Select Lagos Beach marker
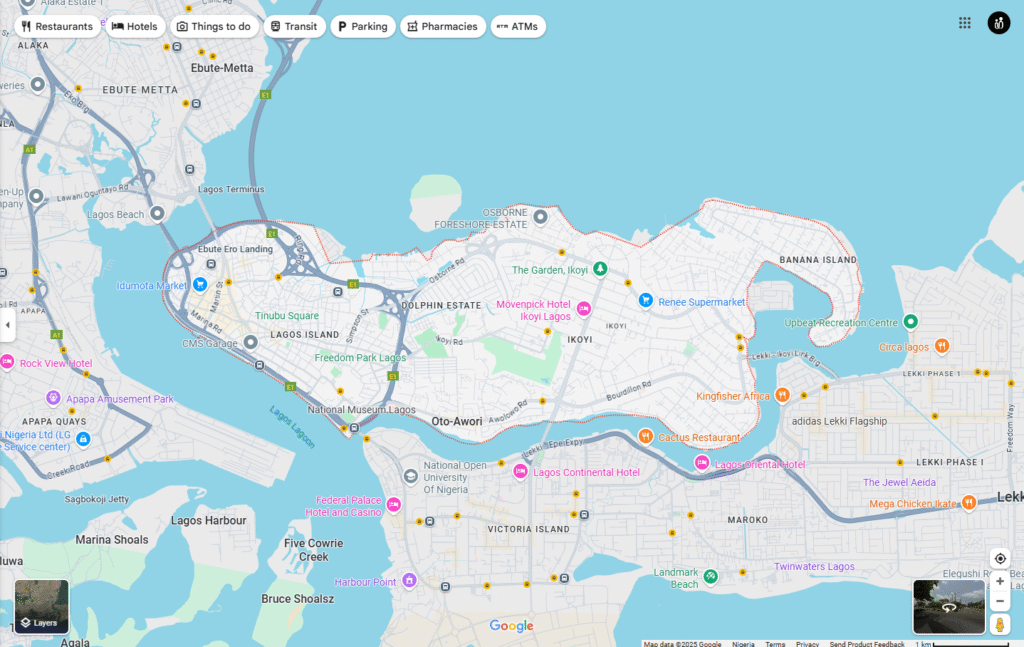The width and height of the screenshot is (1024, 647). click(x=157, y=213)
